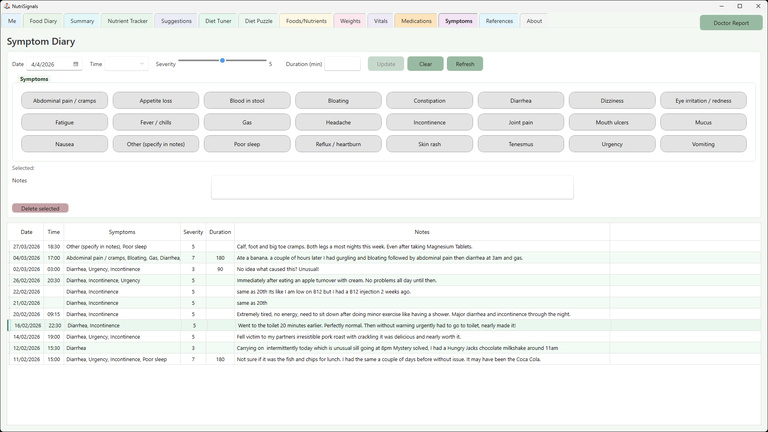This screenshot has height=432, width=768.
Task: Click the NutriSignals app icon in title bar
Action: pos(7,6)
